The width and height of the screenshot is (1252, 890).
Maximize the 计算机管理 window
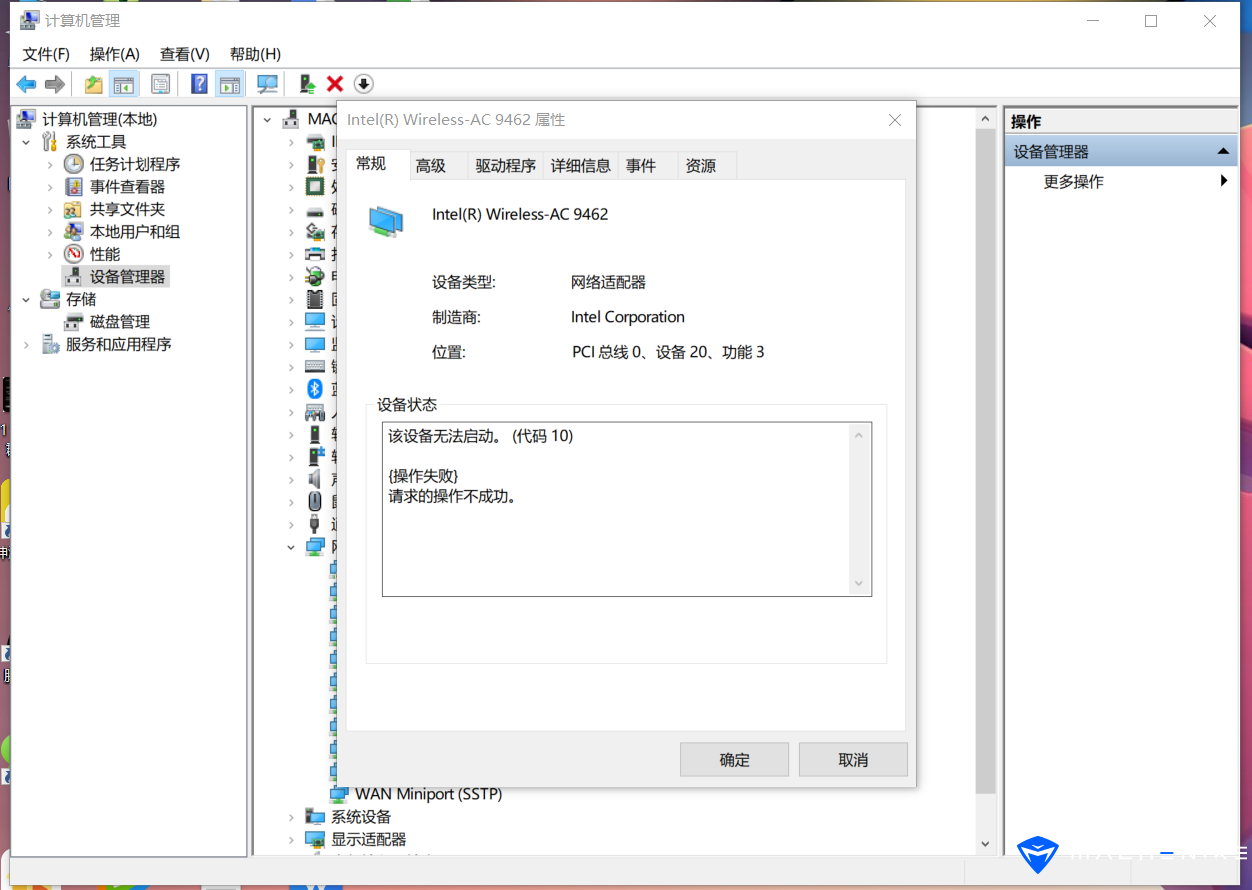(x=1151, y=21)
